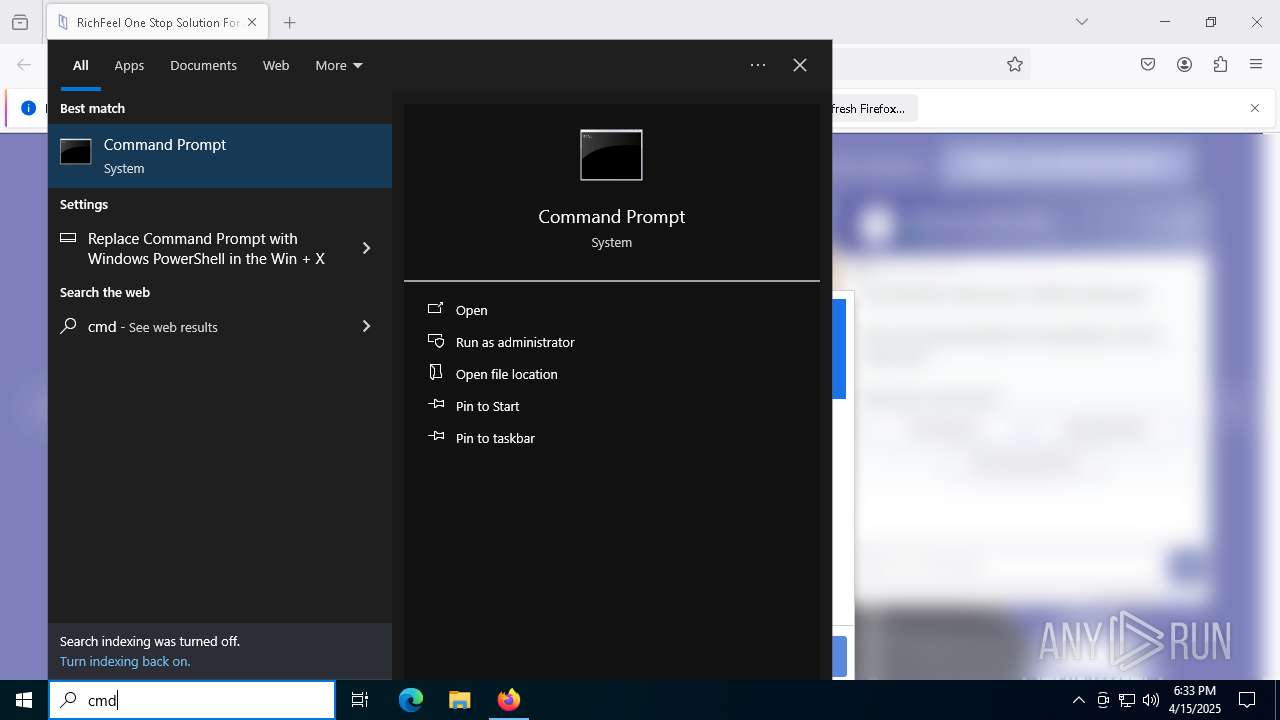Expand cmd web results arrow

tap(366, 326)
